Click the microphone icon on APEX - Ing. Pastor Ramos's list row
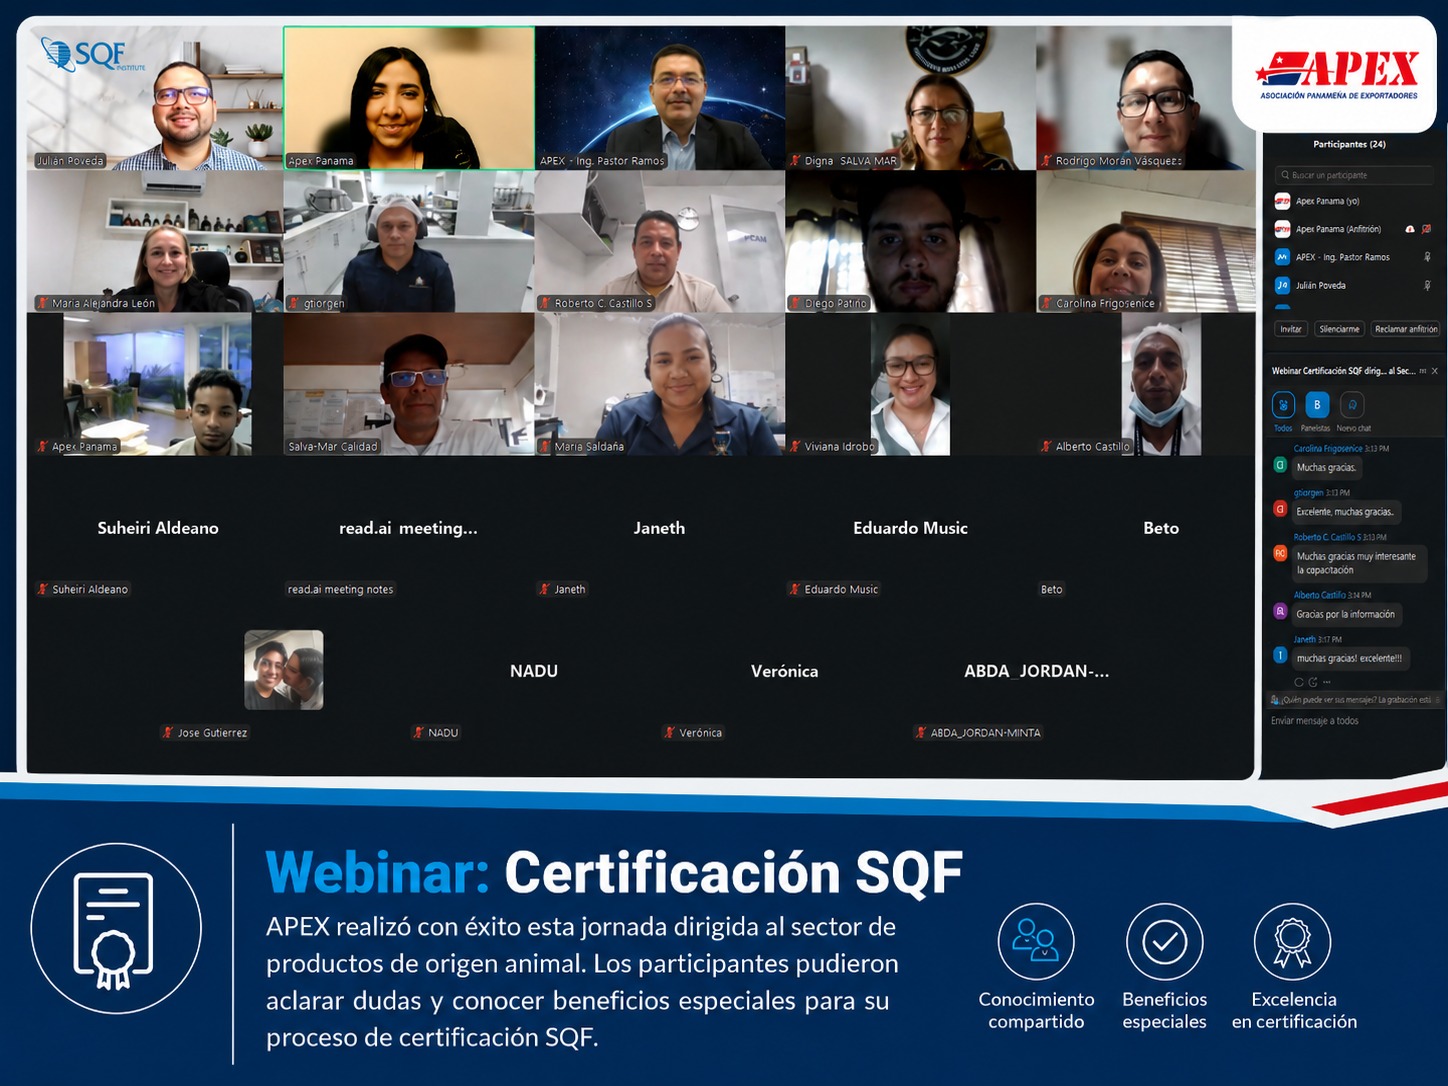Viewport: 1448px width, 1086px height. click(1427, 257)
